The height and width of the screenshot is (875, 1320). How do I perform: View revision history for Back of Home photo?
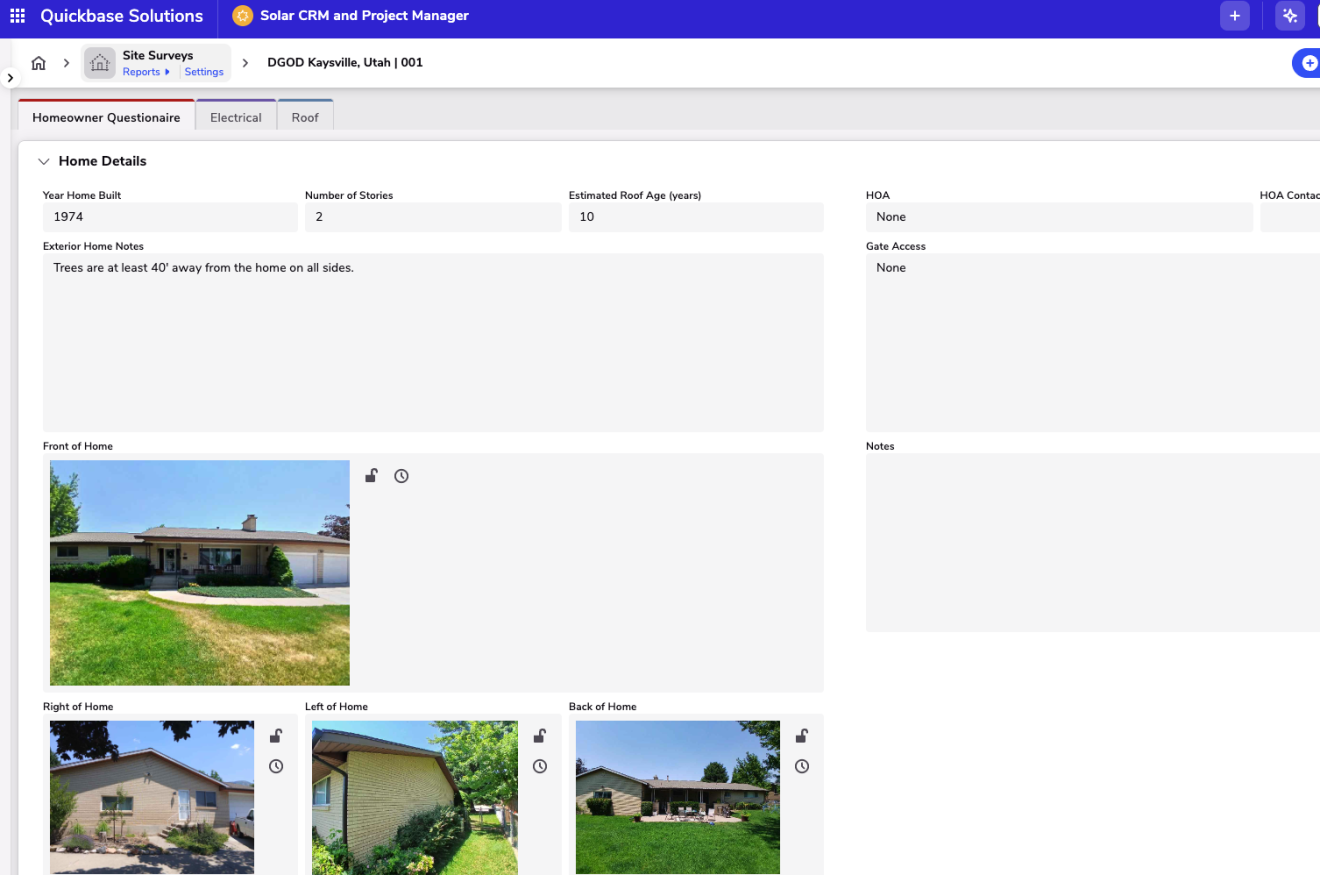click(802, 767)
